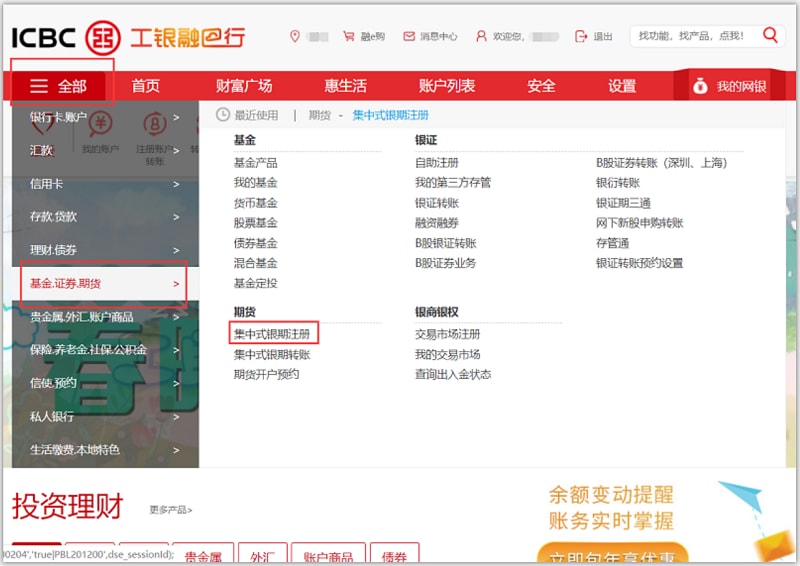Image resolution: width=800 pixels, height=566 pixels.
Task: Open 账户列表 navigation tab
Action: click(x=447, y=86)
